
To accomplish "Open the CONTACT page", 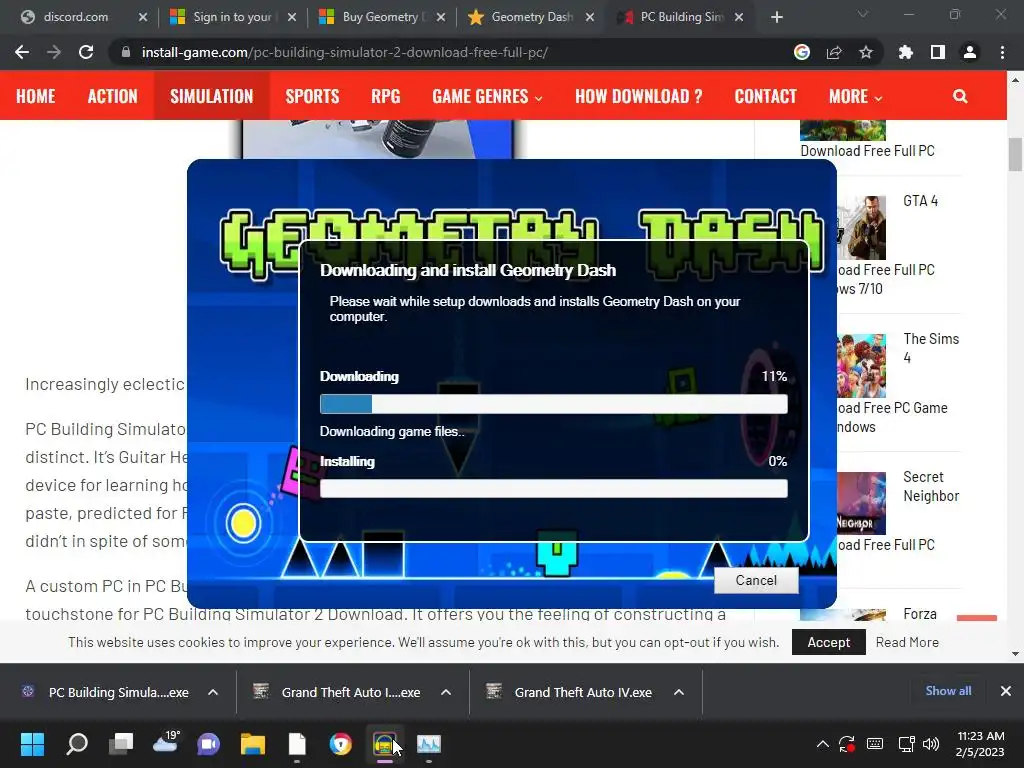I will point(765,97).
